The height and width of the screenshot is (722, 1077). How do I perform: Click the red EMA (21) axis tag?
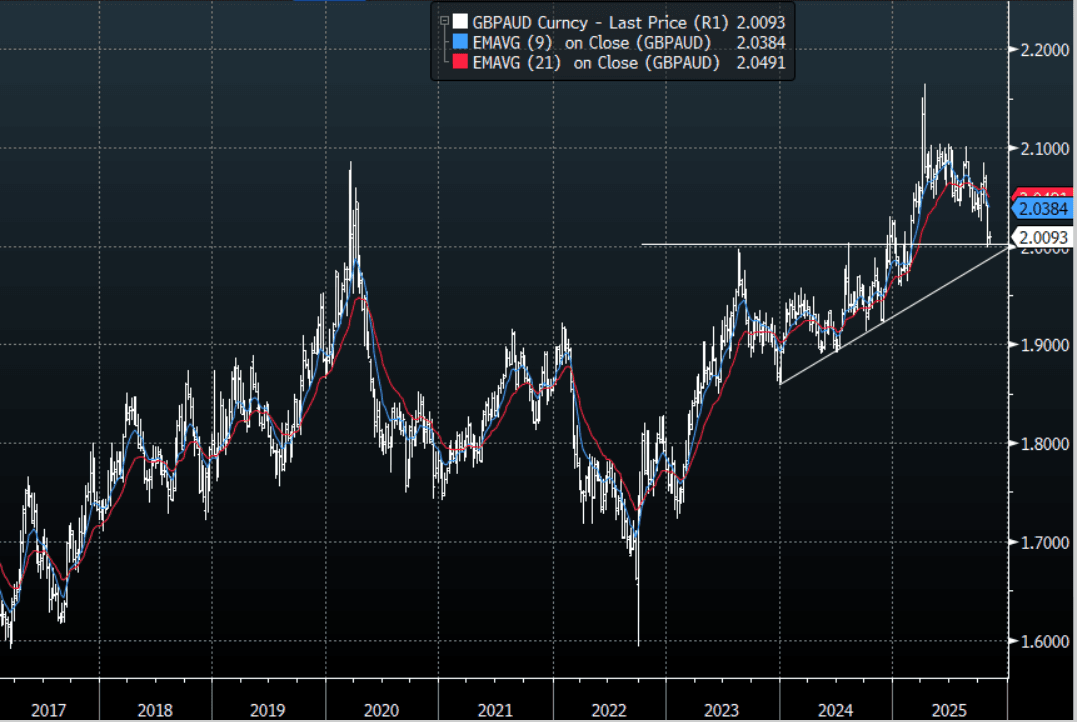(x=1043, y=195)
